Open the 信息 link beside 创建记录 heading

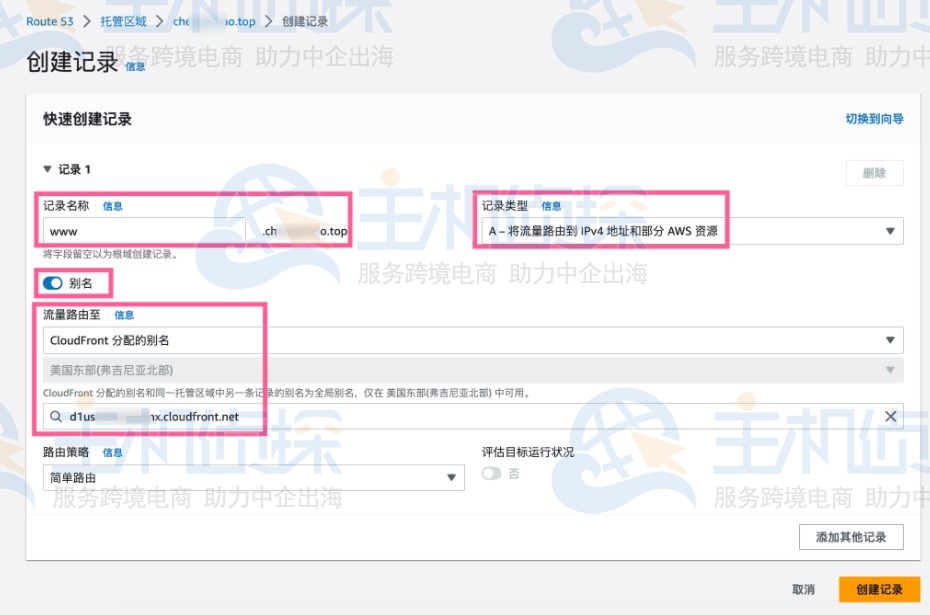(135, 66)
